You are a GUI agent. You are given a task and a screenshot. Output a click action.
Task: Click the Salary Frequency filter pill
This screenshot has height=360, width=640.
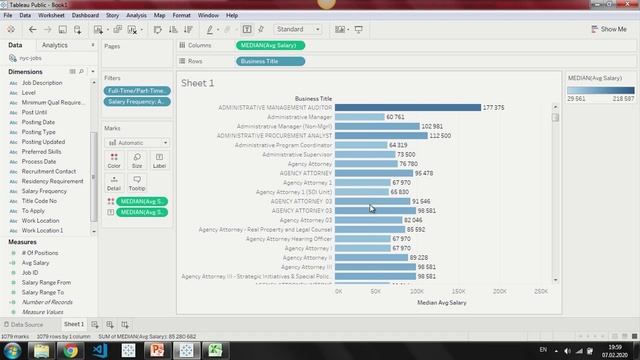[x=137, y=102]
